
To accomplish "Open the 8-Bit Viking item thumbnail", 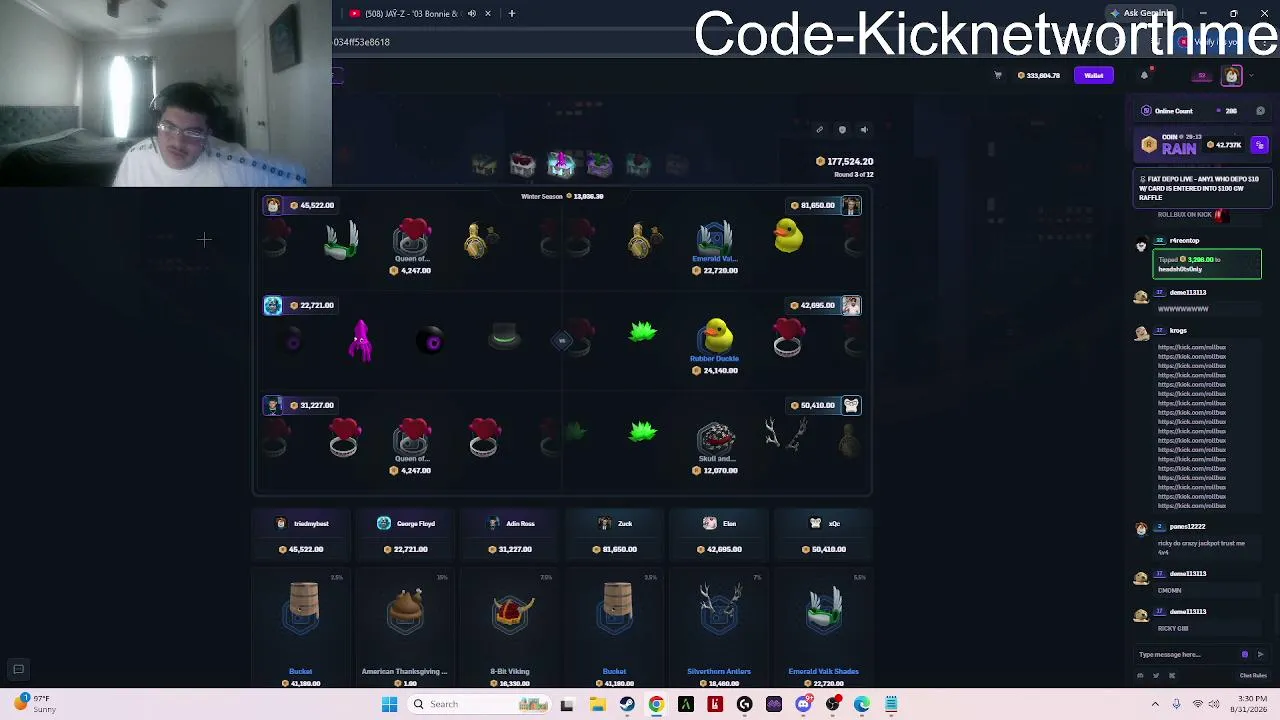I will click(x=511, y=611).
